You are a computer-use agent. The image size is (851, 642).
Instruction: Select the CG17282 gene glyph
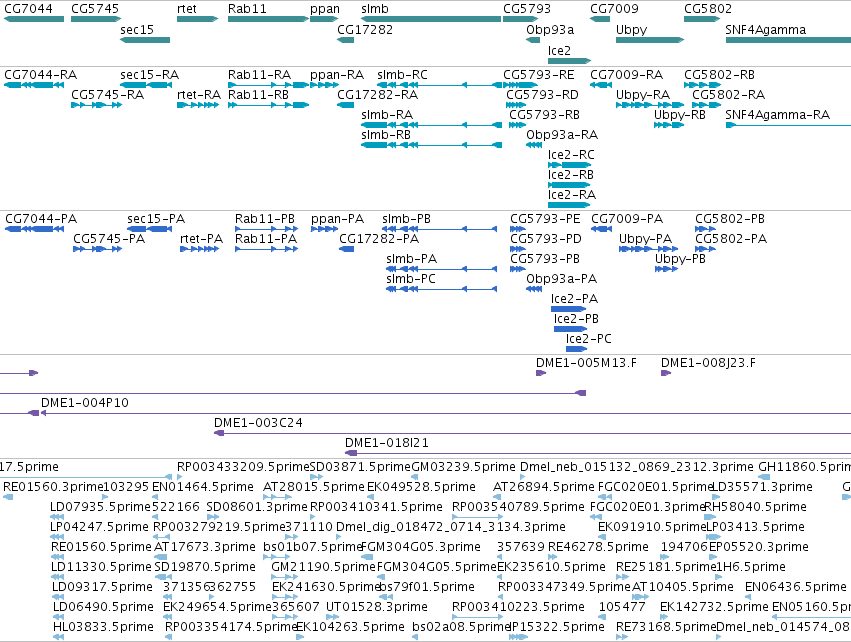click(x=345, y=40)
